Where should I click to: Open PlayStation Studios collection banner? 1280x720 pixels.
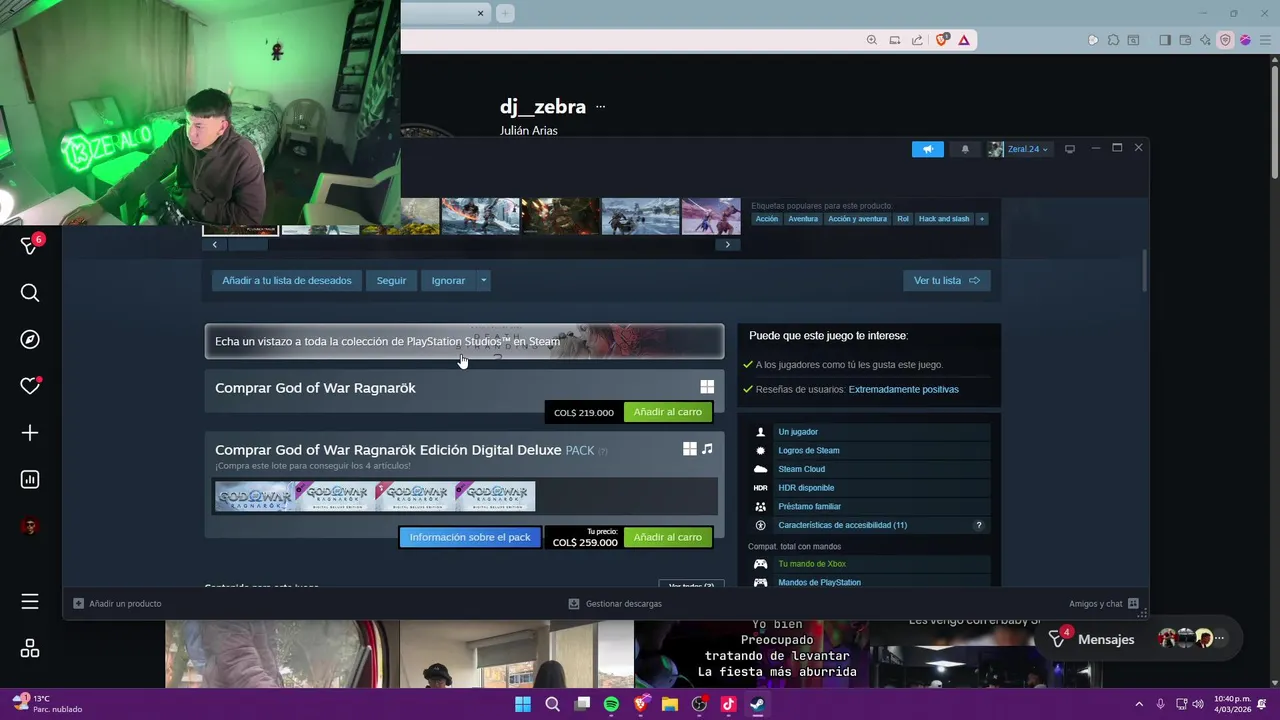click(x=464, y=341)
